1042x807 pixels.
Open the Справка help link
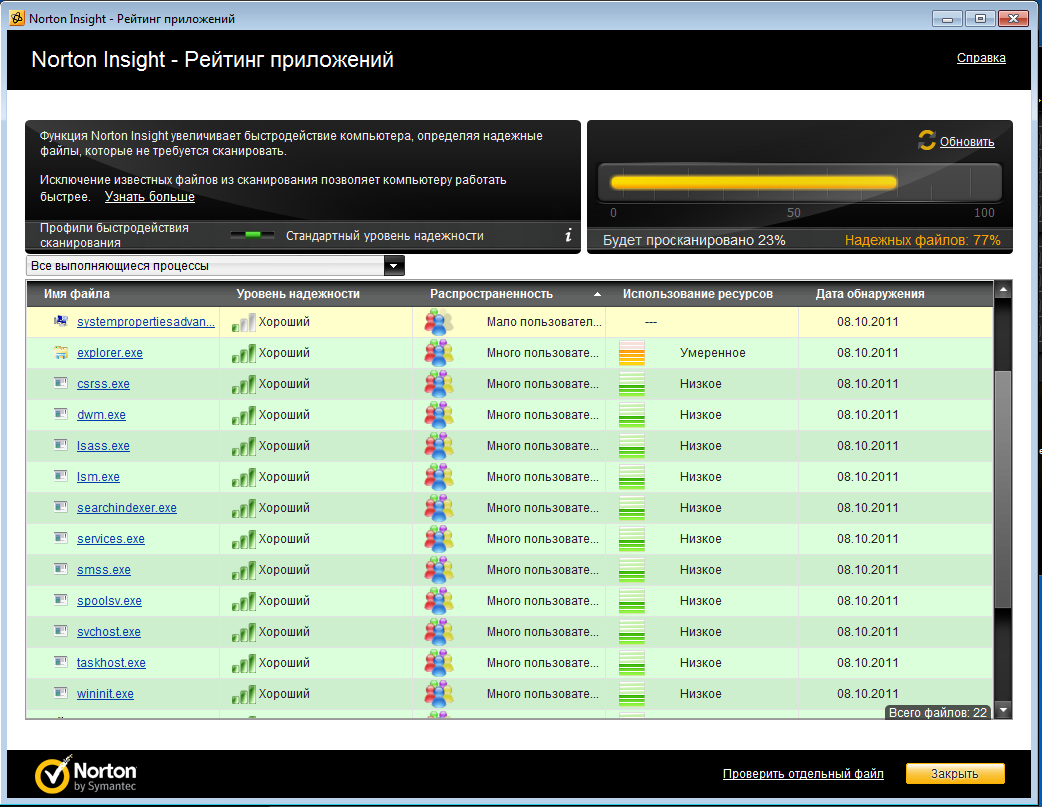tap(981, 58)
